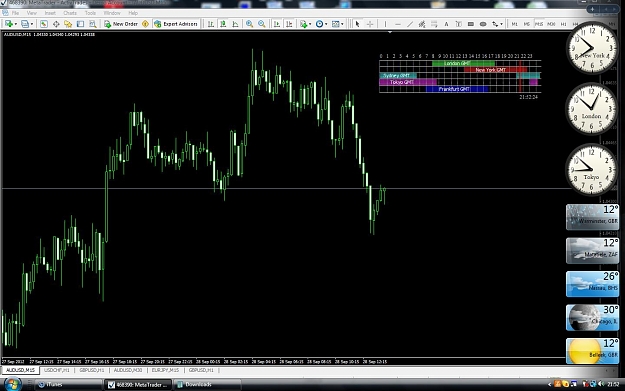
Task: Open the View menu
Action: [x=31, y=13]
